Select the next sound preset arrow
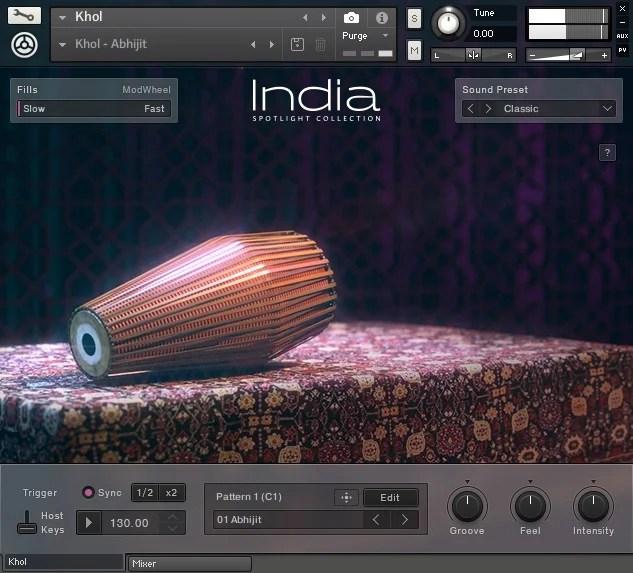633x573 pixels. (x=488, y=109)
